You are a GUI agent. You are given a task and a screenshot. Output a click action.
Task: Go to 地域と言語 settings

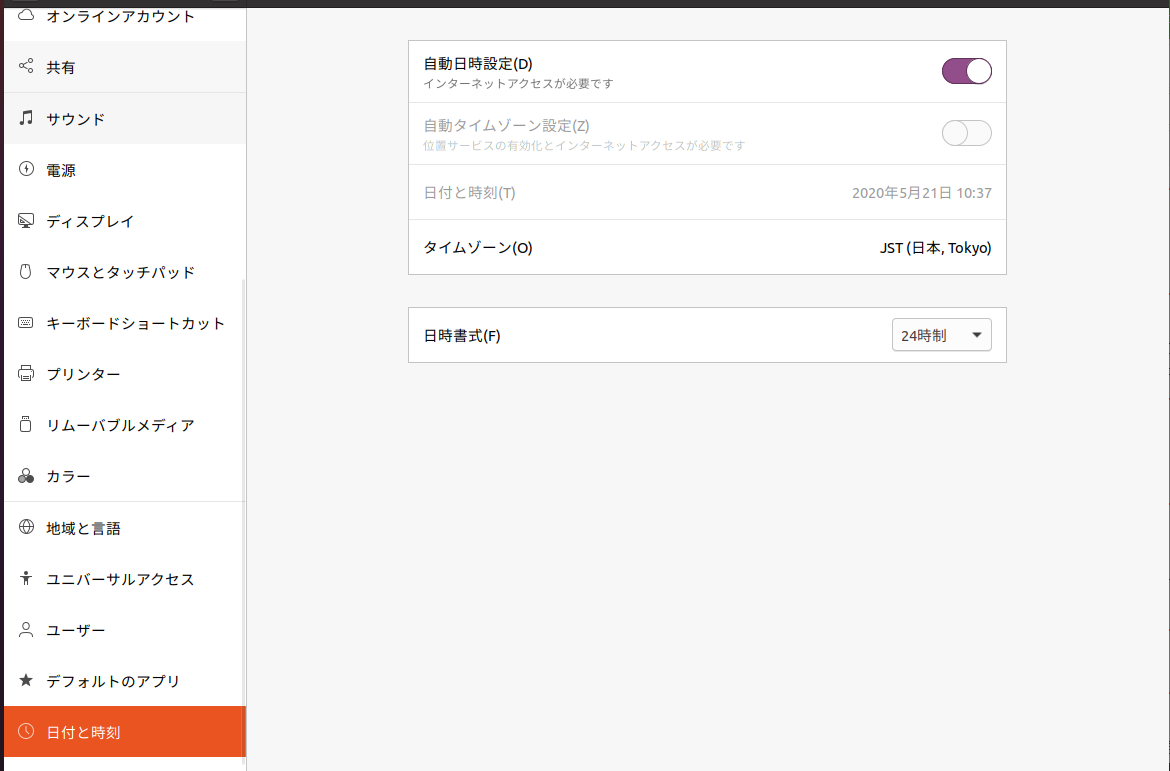click(125, 528)
